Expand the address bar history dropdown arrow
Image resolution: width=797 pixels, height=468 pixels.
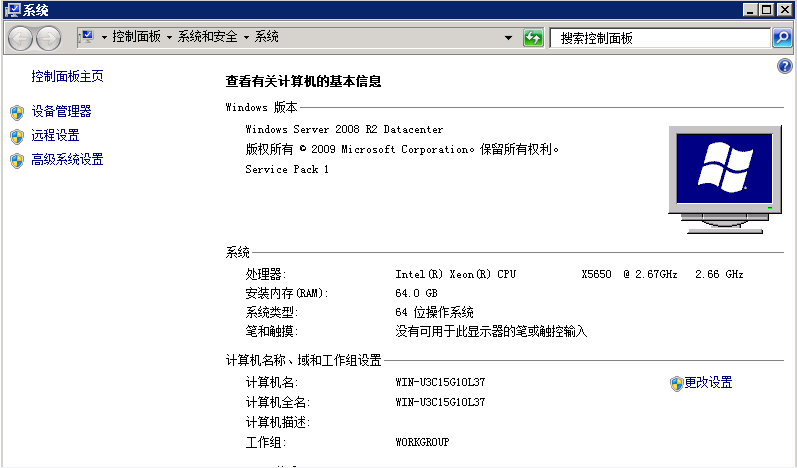[509, 37]
